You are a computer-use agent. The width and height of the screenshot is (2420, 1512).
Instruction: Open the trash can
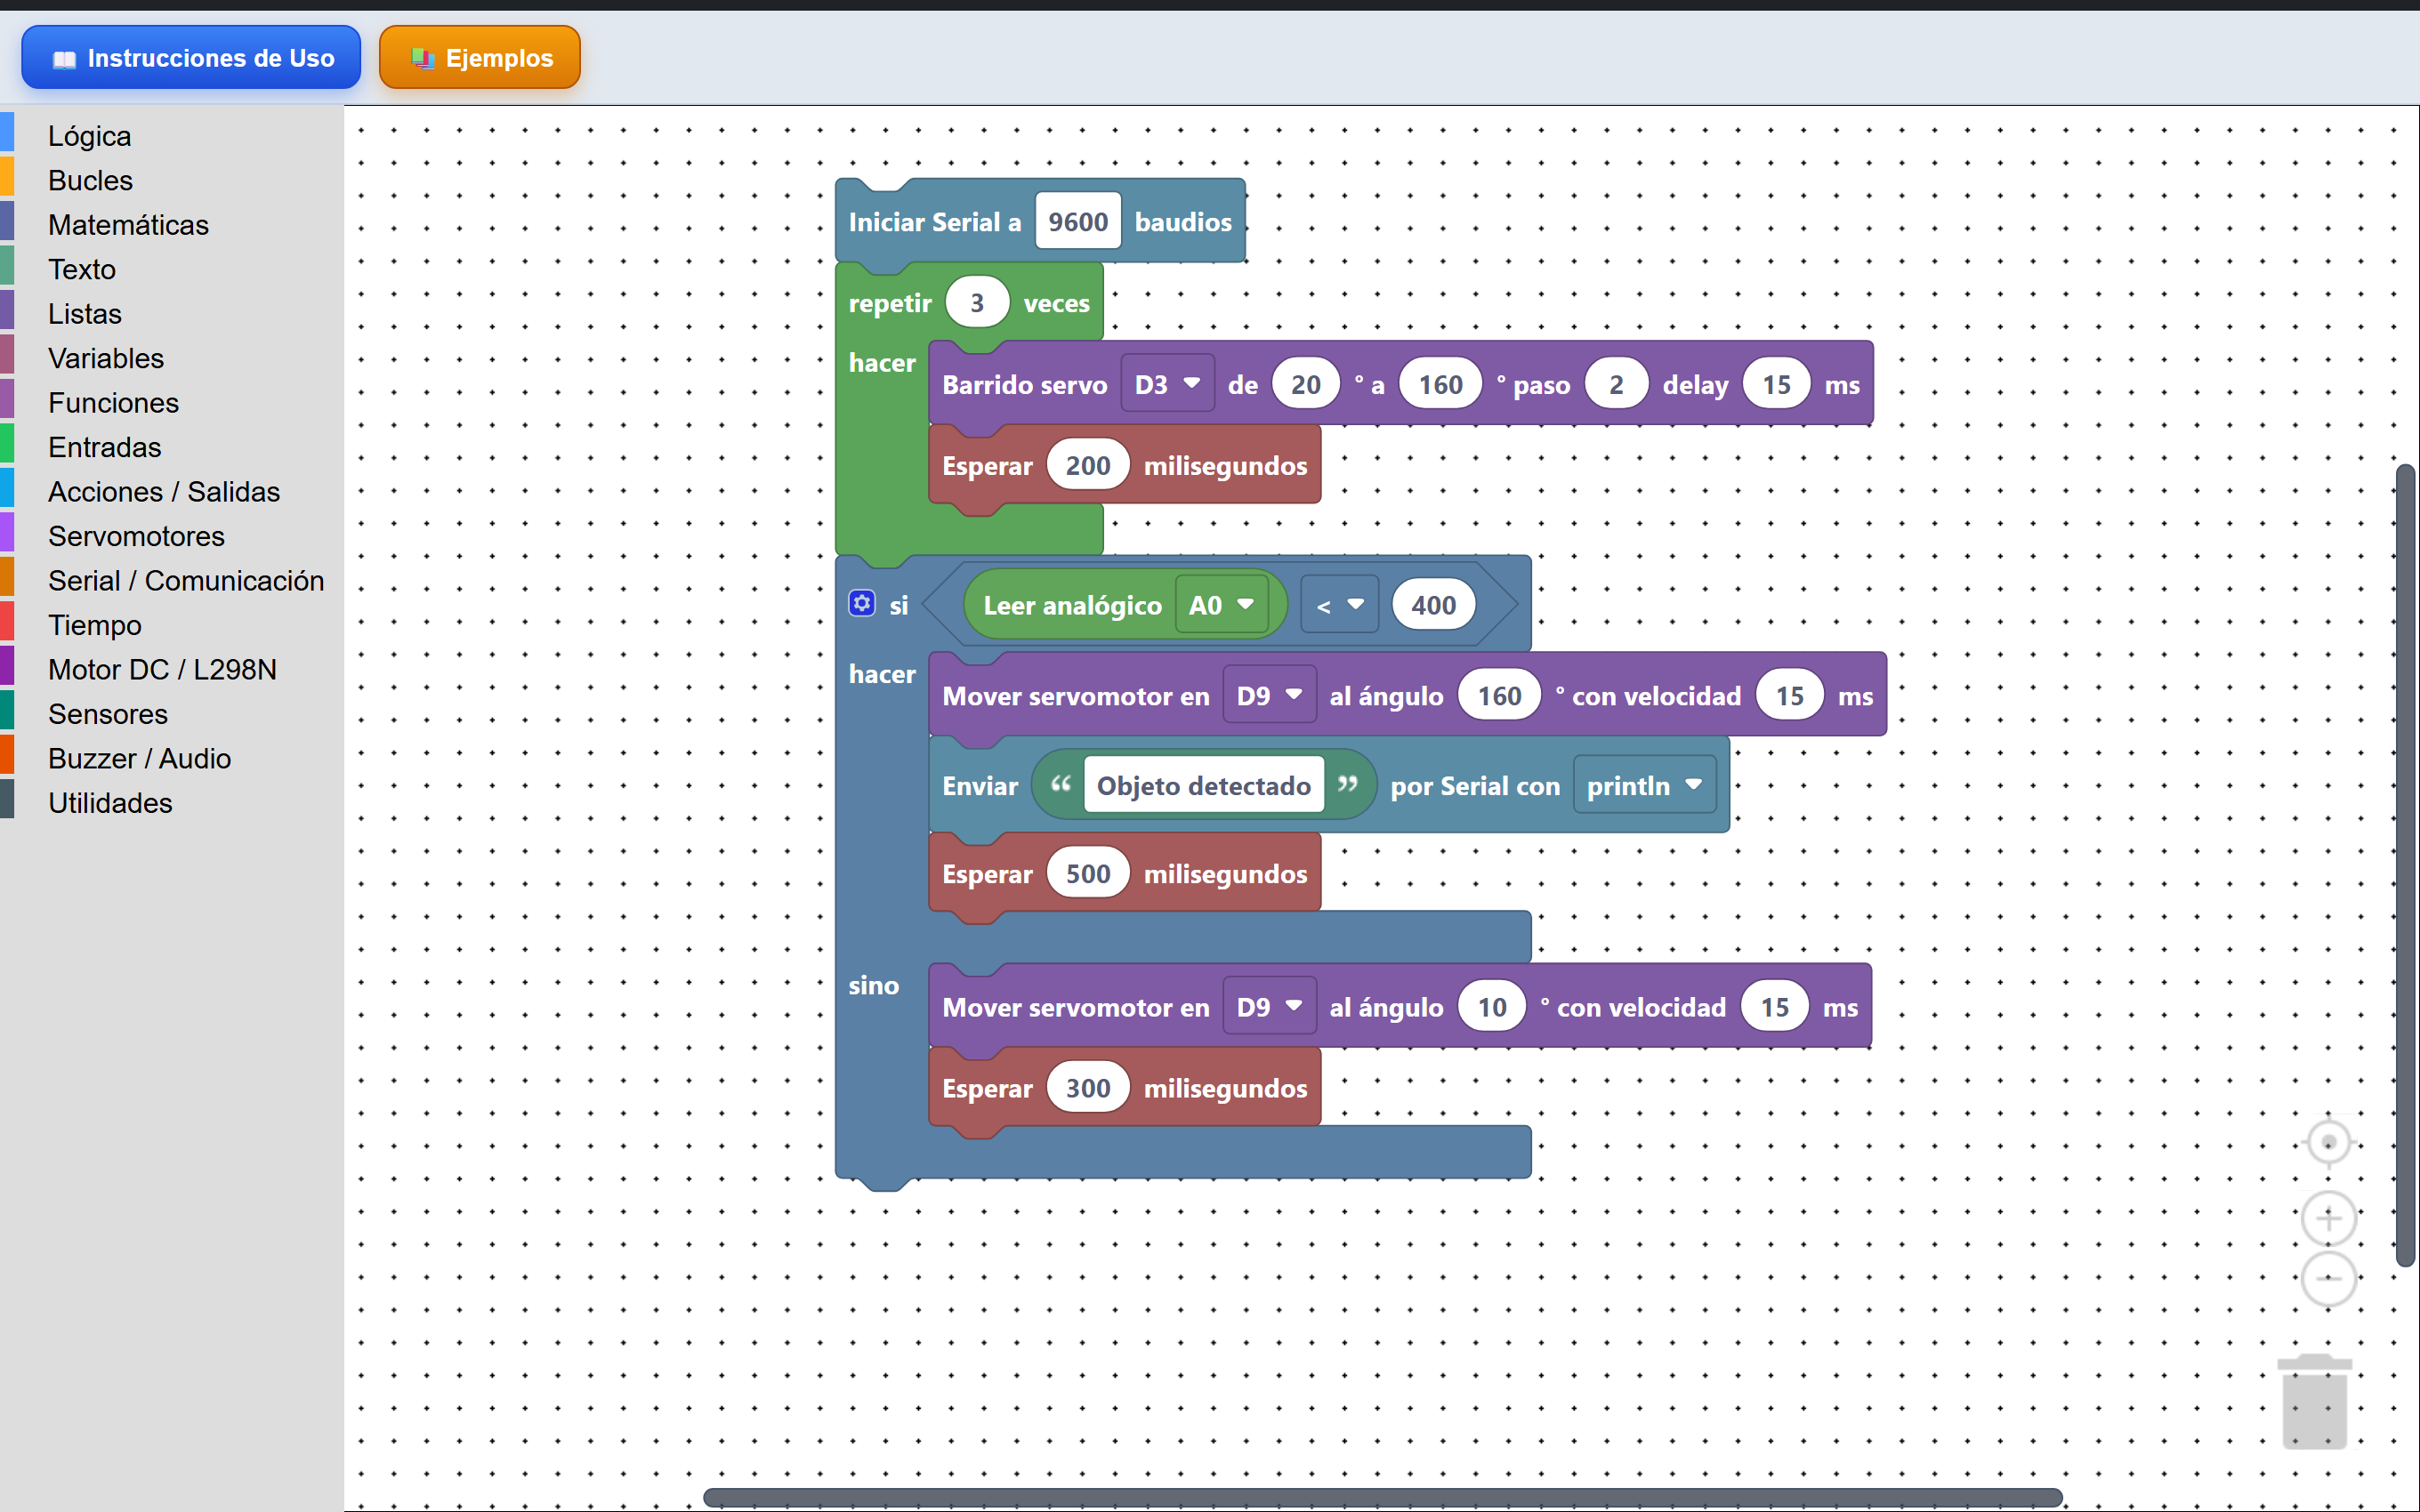[x=2314, y=1400]
